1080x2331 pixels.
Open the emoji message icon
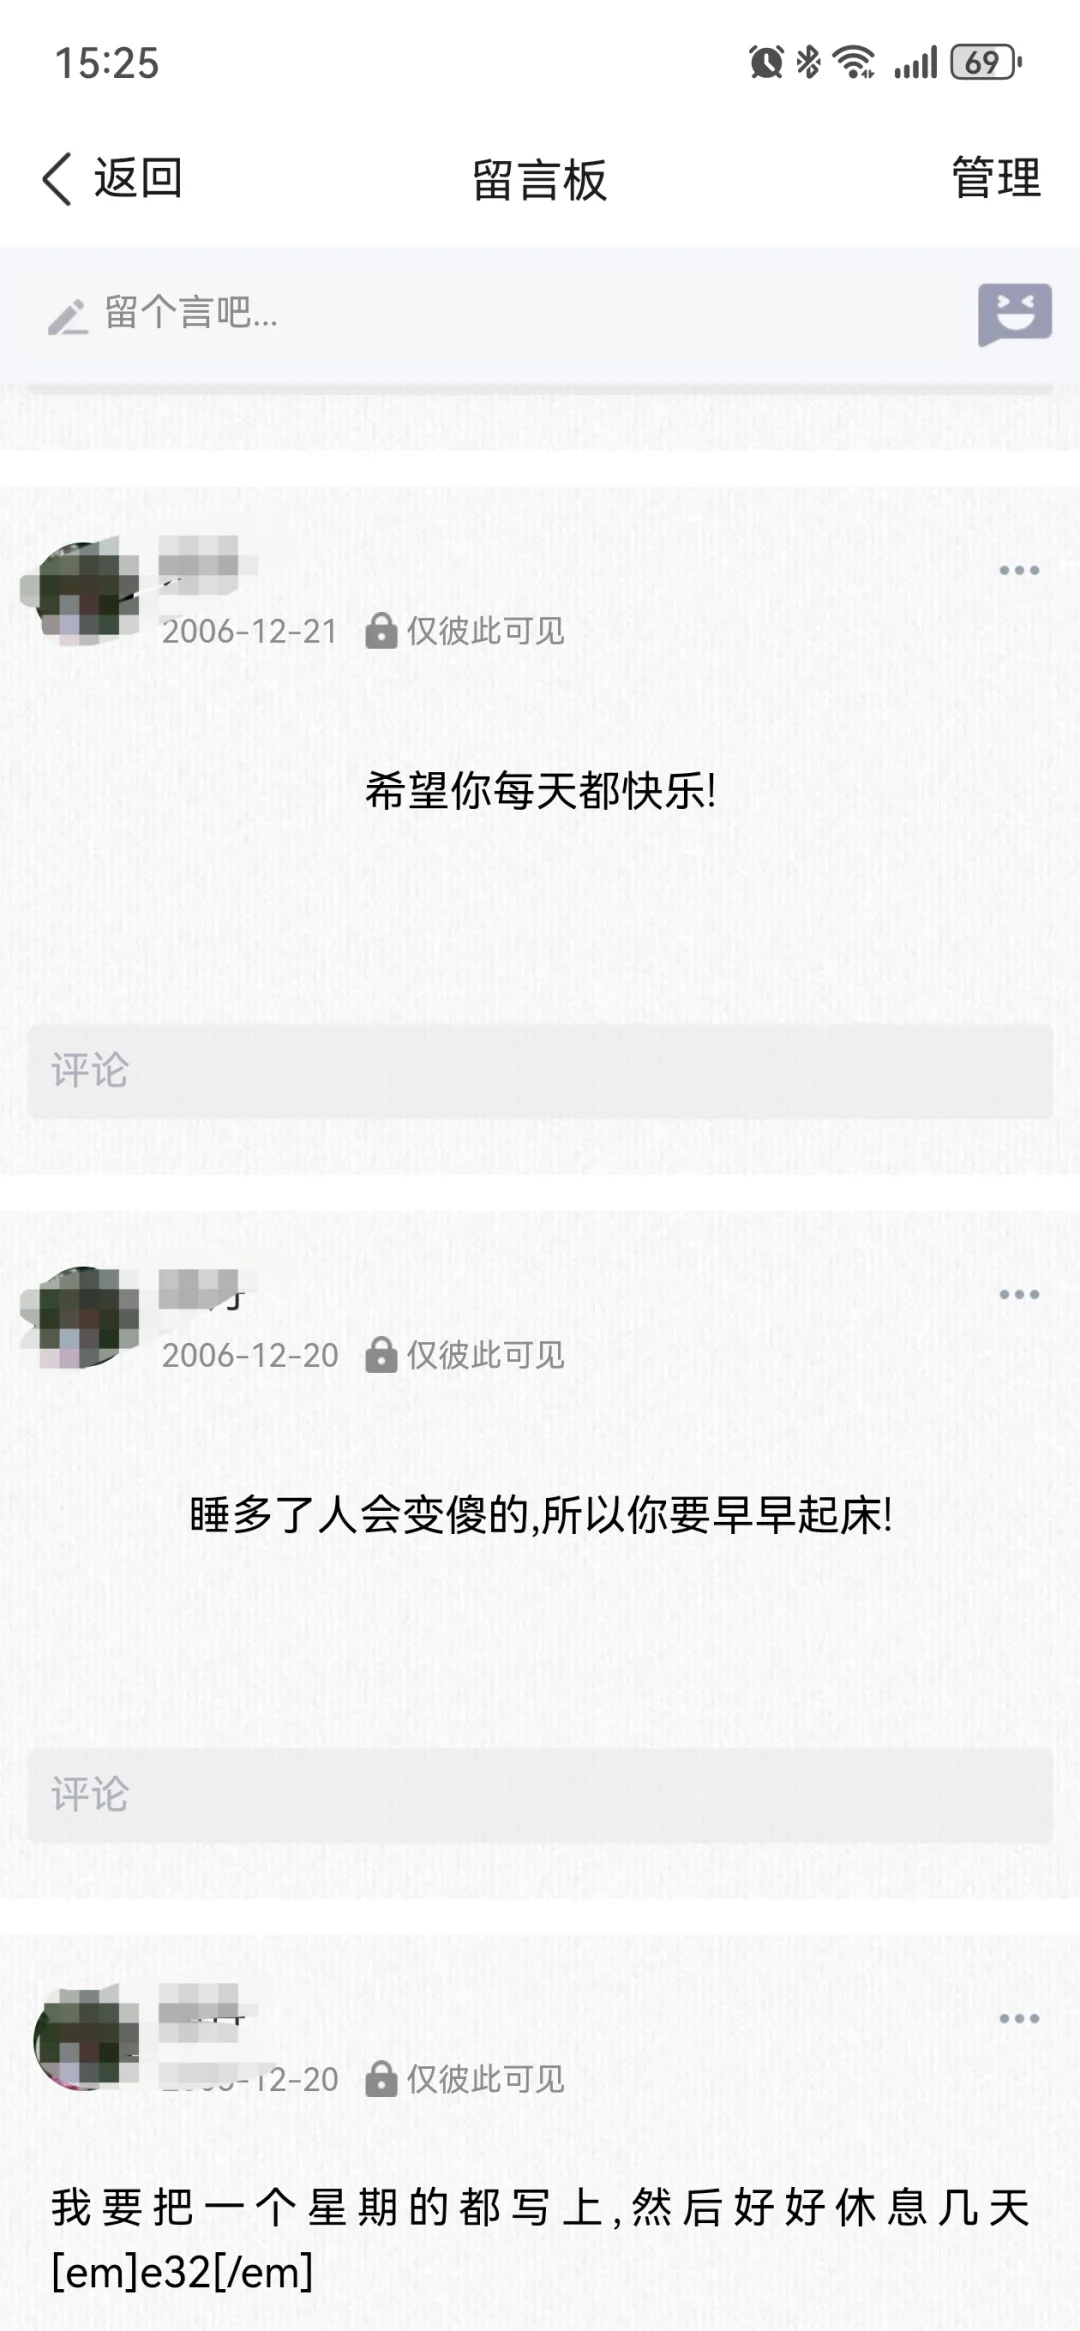coord(1014,315)
